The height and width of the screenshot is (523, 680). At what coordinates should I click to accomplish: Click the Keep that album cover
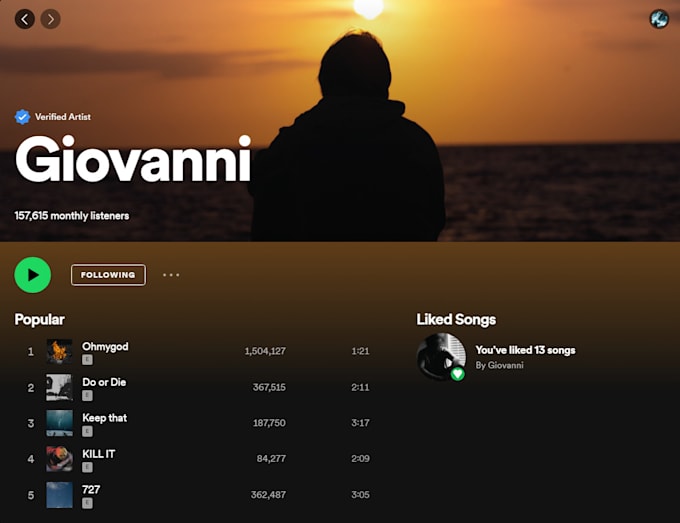coord(59,423)
